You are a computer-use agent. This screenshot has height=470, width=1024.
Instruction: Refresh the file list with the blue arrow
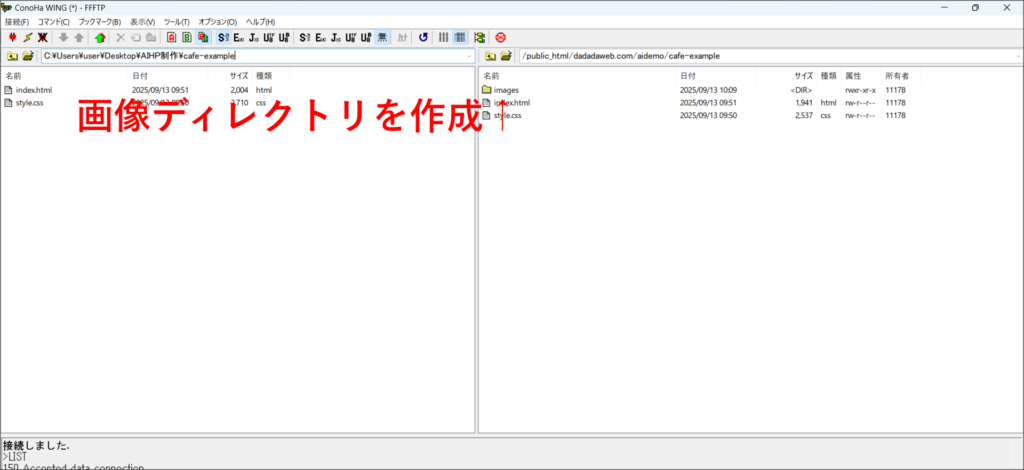423,37
